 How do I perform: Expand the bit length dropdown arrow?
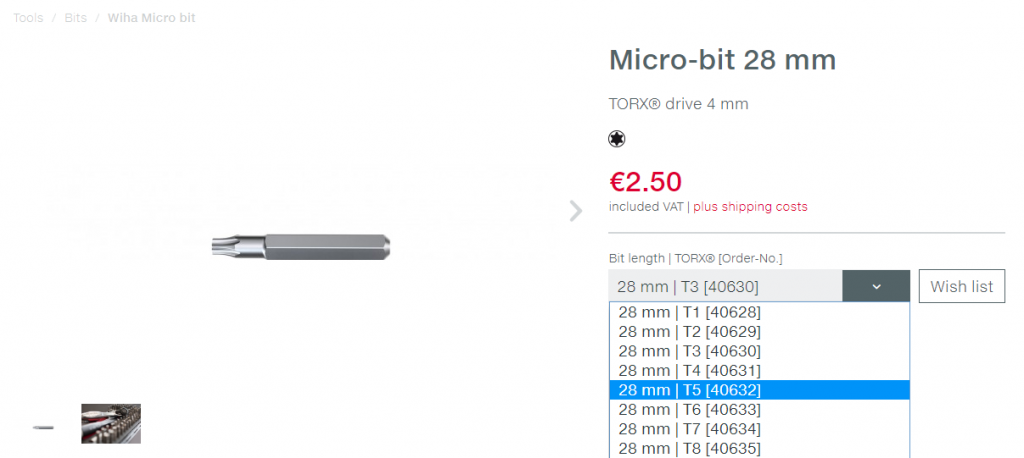pyautogui.click(x=876, y=286)
